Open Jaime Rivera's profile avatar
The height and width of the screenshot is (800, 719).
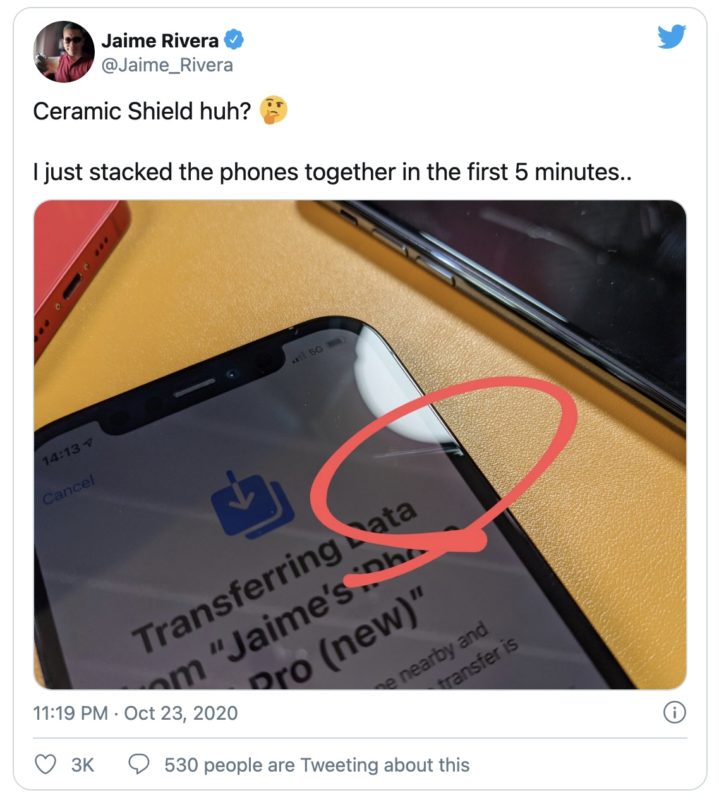[x=64, y=52]
